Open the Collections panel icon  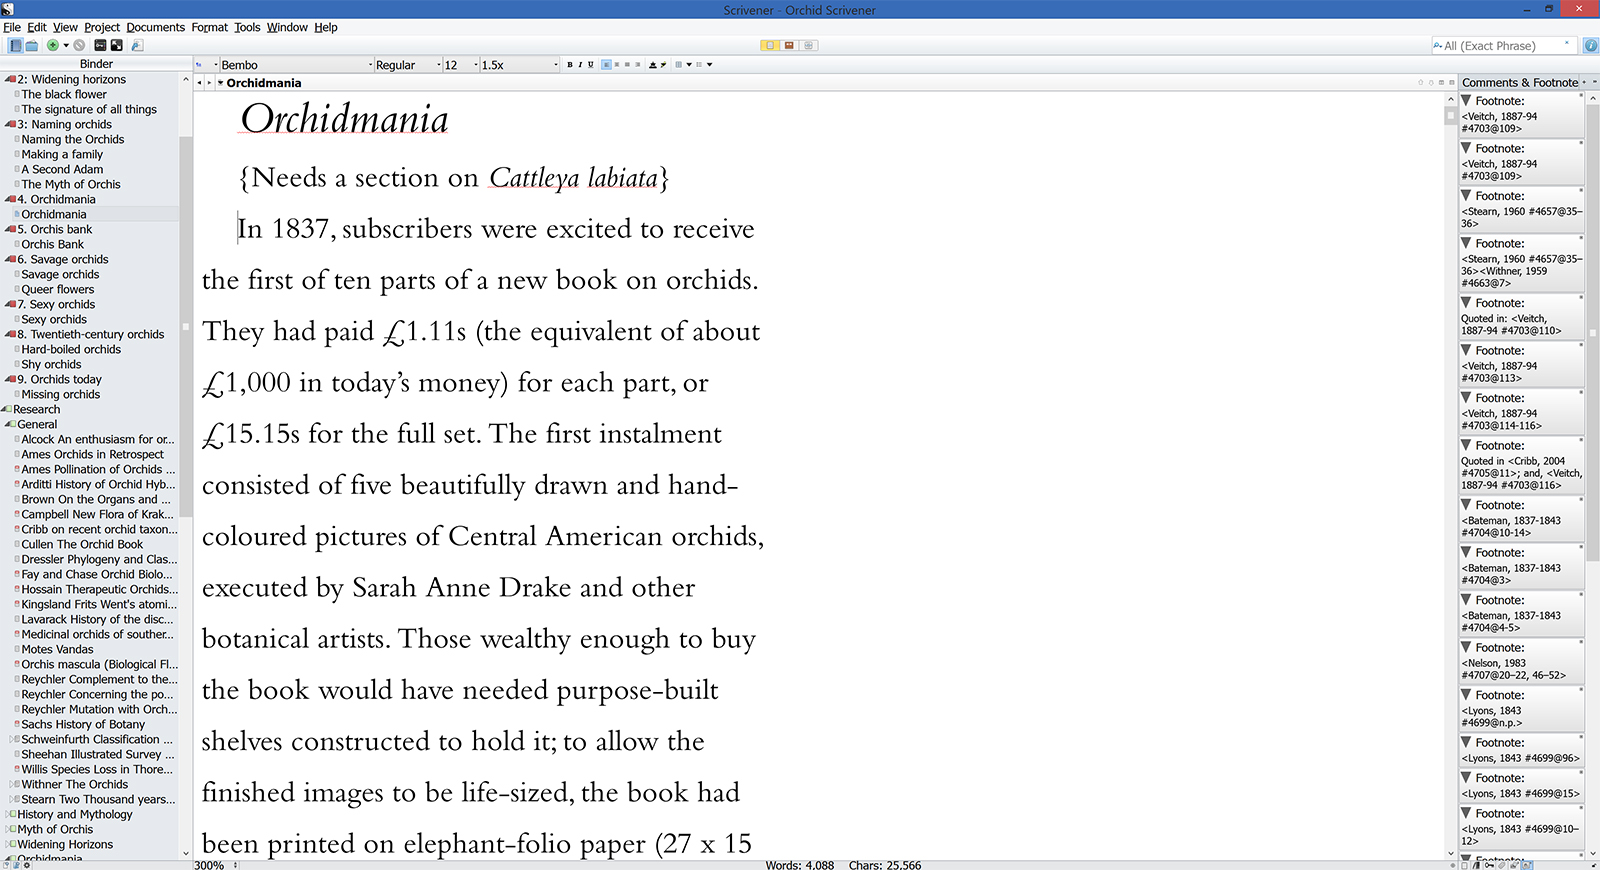click(x=32, y=45)
